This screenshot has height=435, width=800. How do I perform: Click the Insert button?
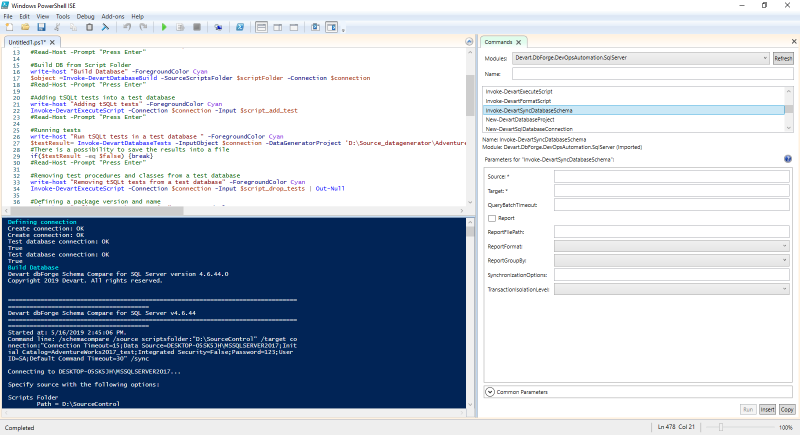coord(767,409)
